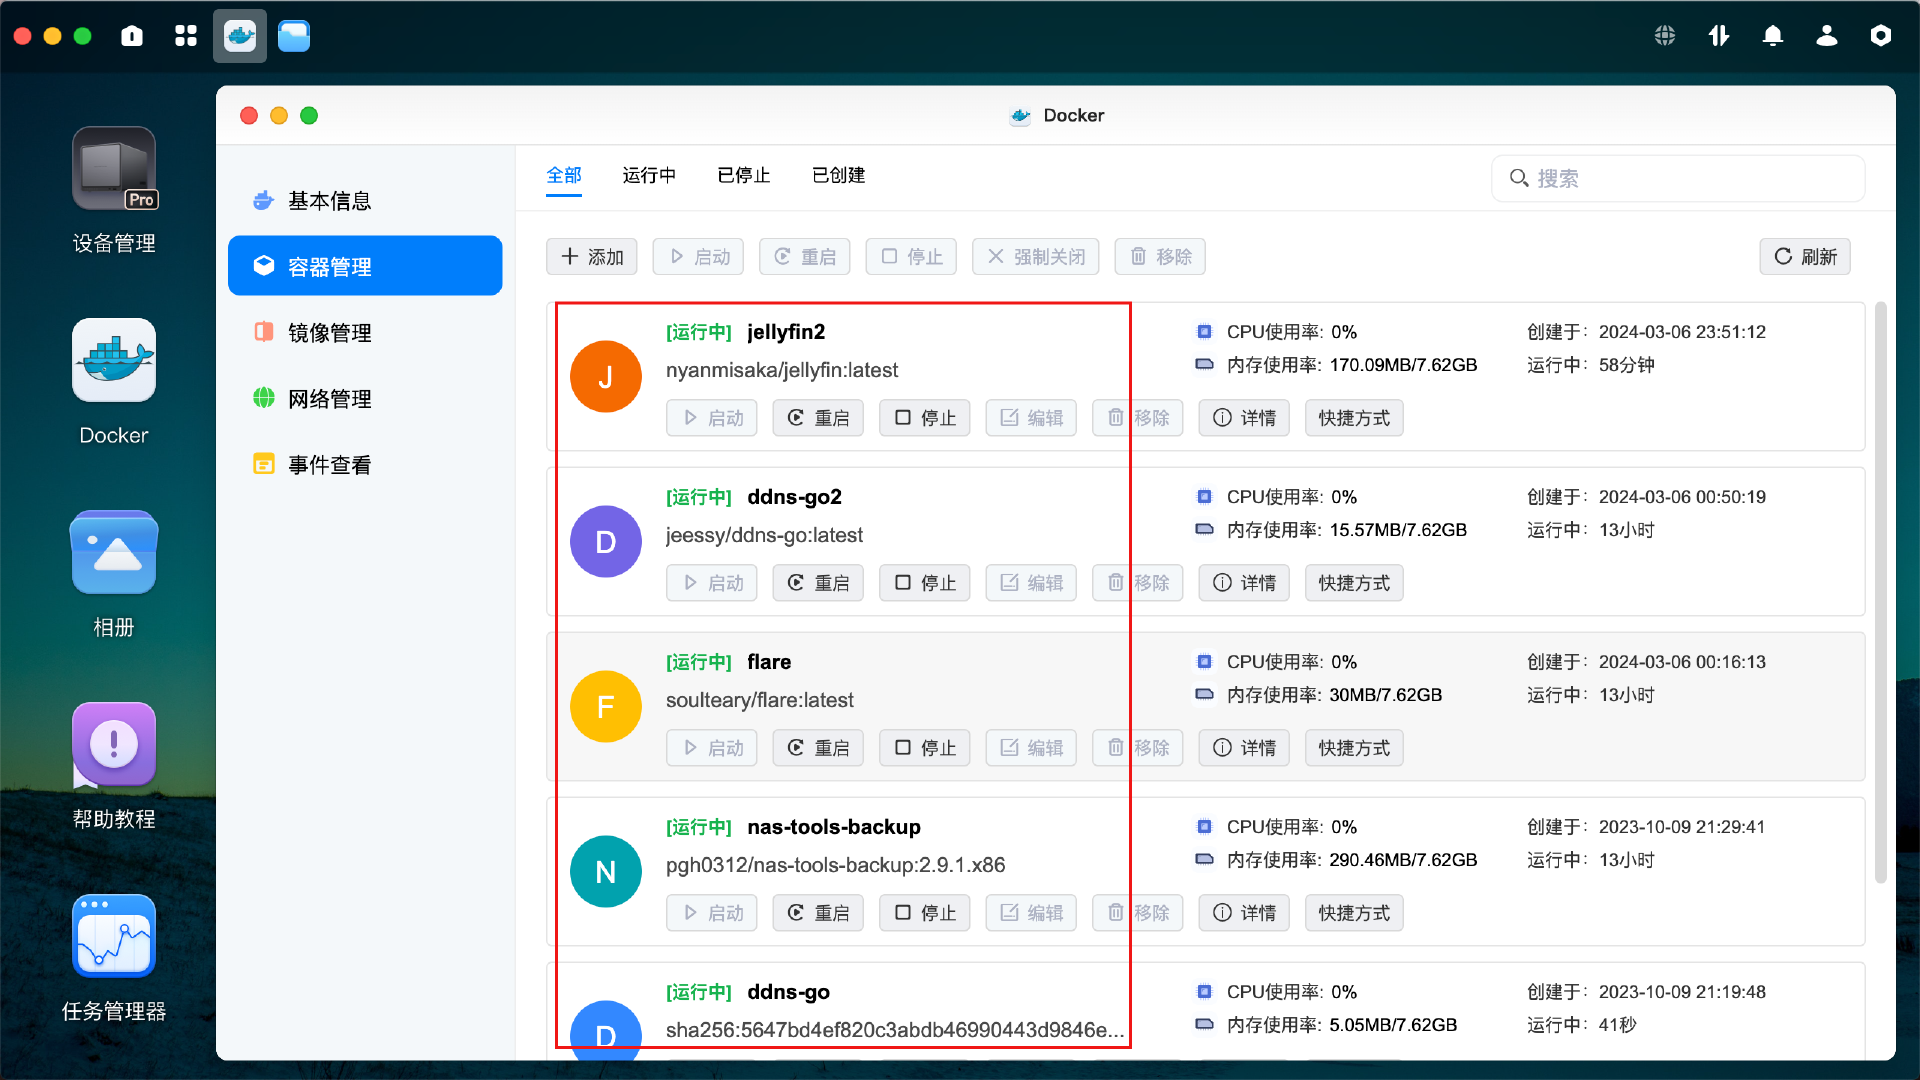View events via 事件查看 sidebar entry
The image size is (1920, 1080).
click(x=329, y=464)
